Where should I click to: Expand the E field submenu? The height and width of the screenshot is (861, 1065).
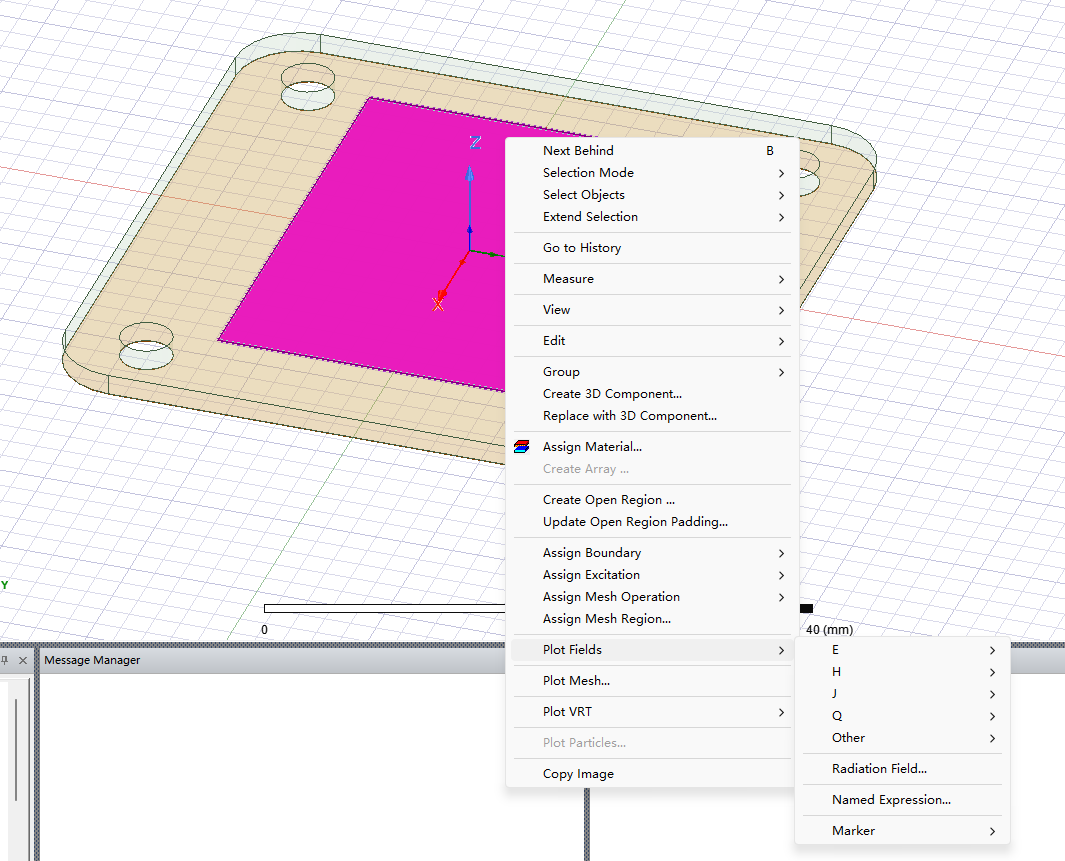[836, 650]
